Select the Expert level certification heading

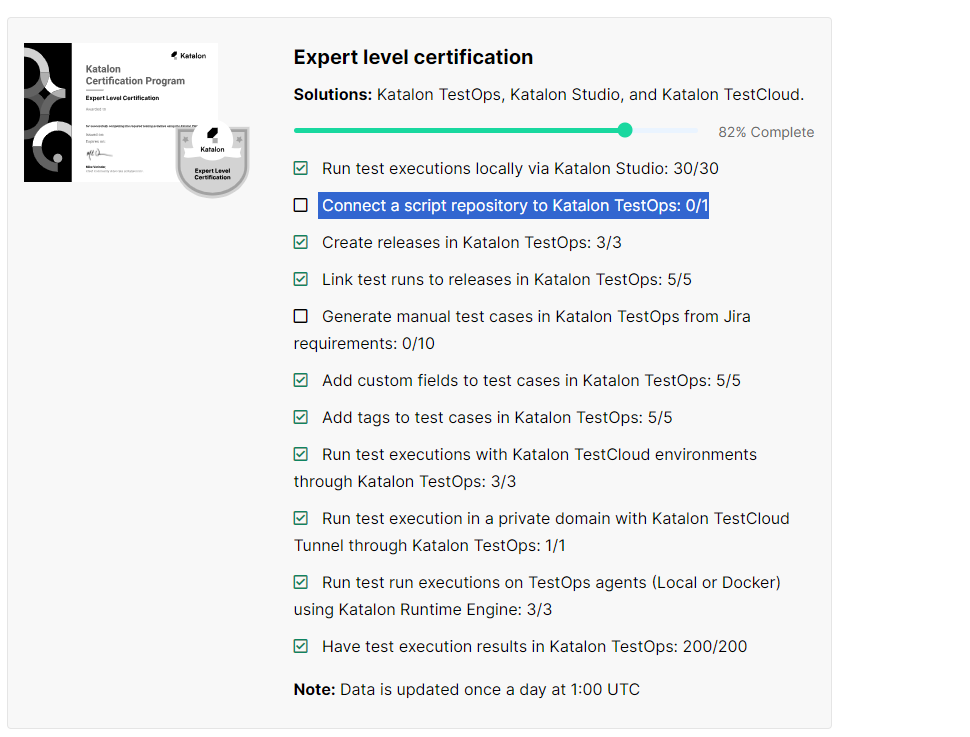click(413, 57)
